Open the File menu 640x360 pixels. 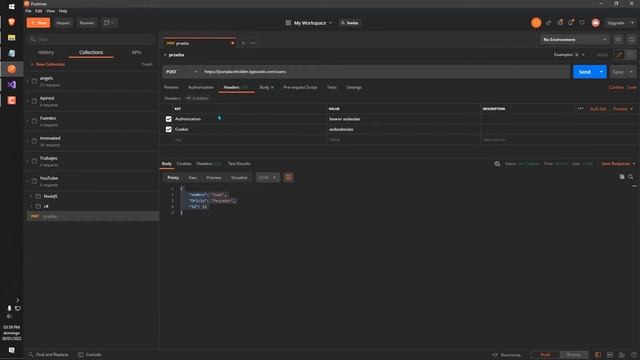point(28,11)
